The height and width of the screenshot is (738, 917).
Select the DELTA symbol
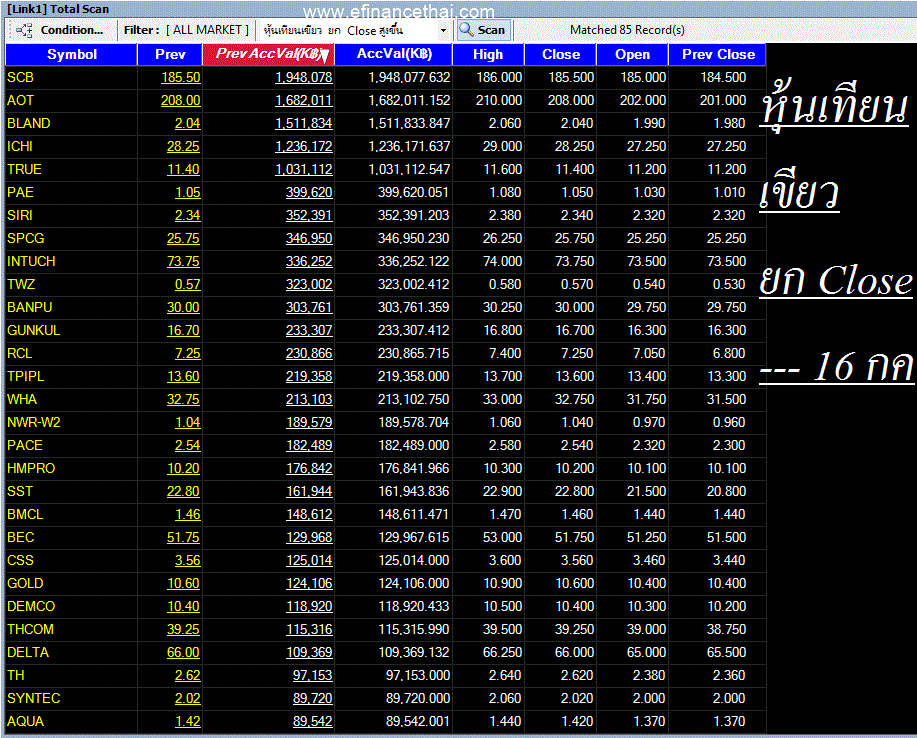point(28,653)
